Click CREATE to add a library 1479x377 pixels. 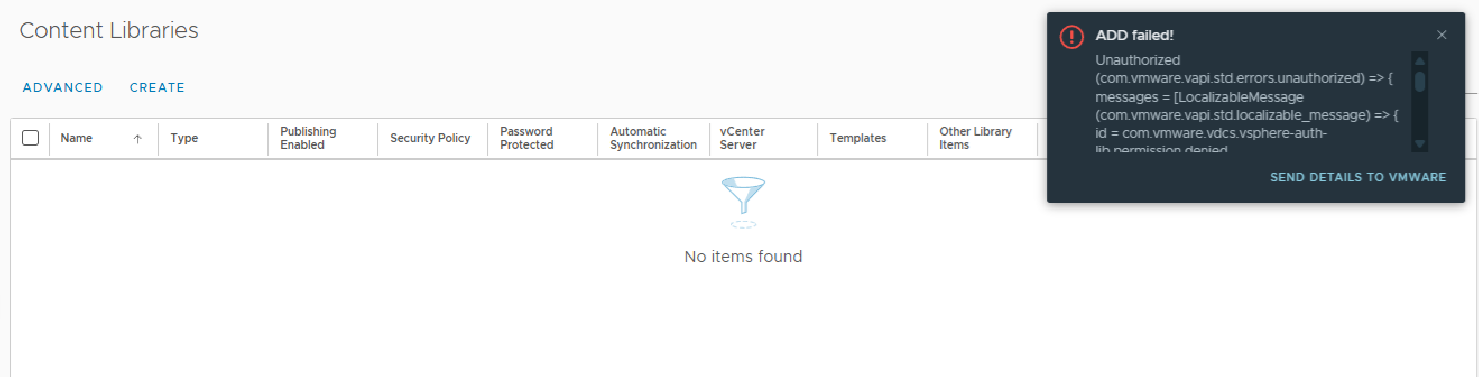(157, 88)
